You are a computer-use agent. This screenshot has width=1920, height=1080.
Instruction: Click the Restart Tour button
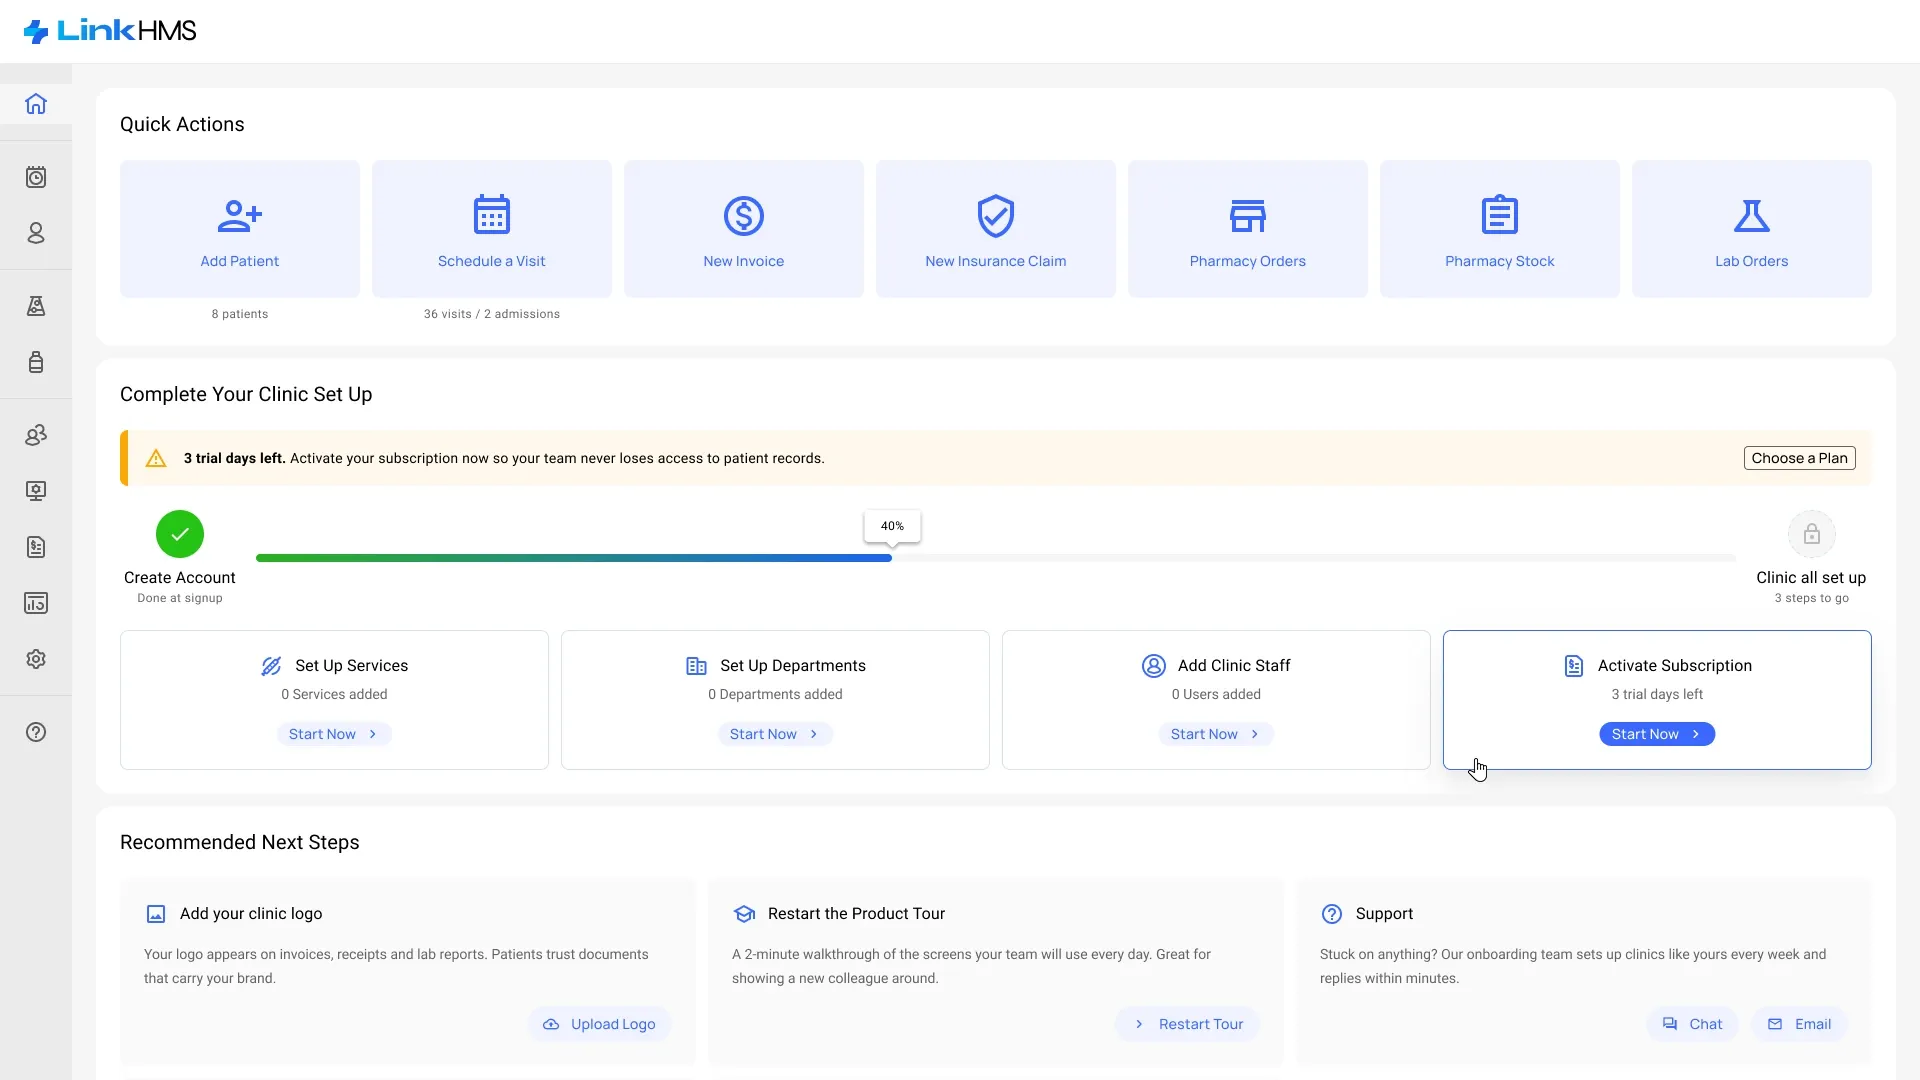coord(1187,1024)
